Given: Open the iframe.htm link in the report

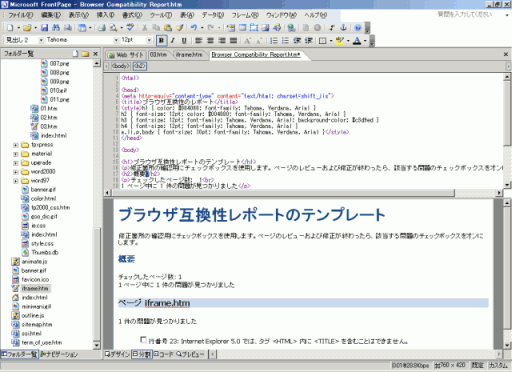Looking at the screenshot, I should (x=167, y=303).
